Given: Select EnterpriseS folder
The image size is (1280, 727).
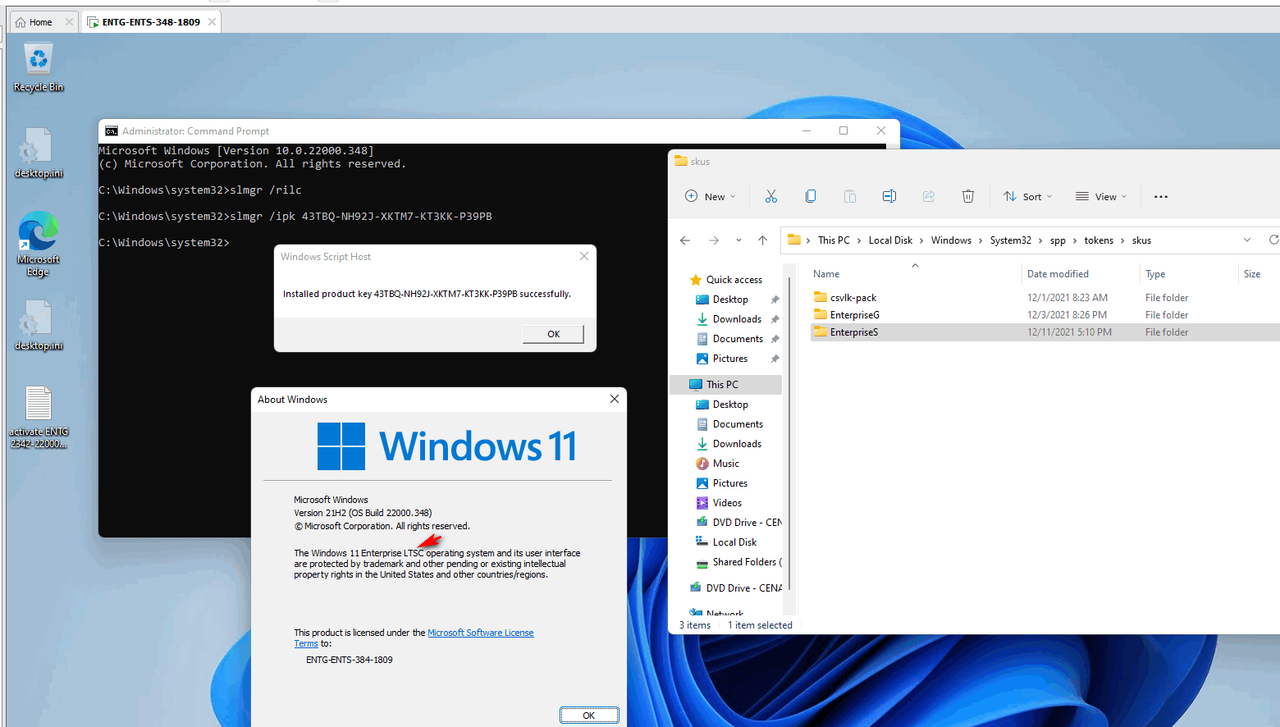Looking at the screenshot, I should coord(854,332).
